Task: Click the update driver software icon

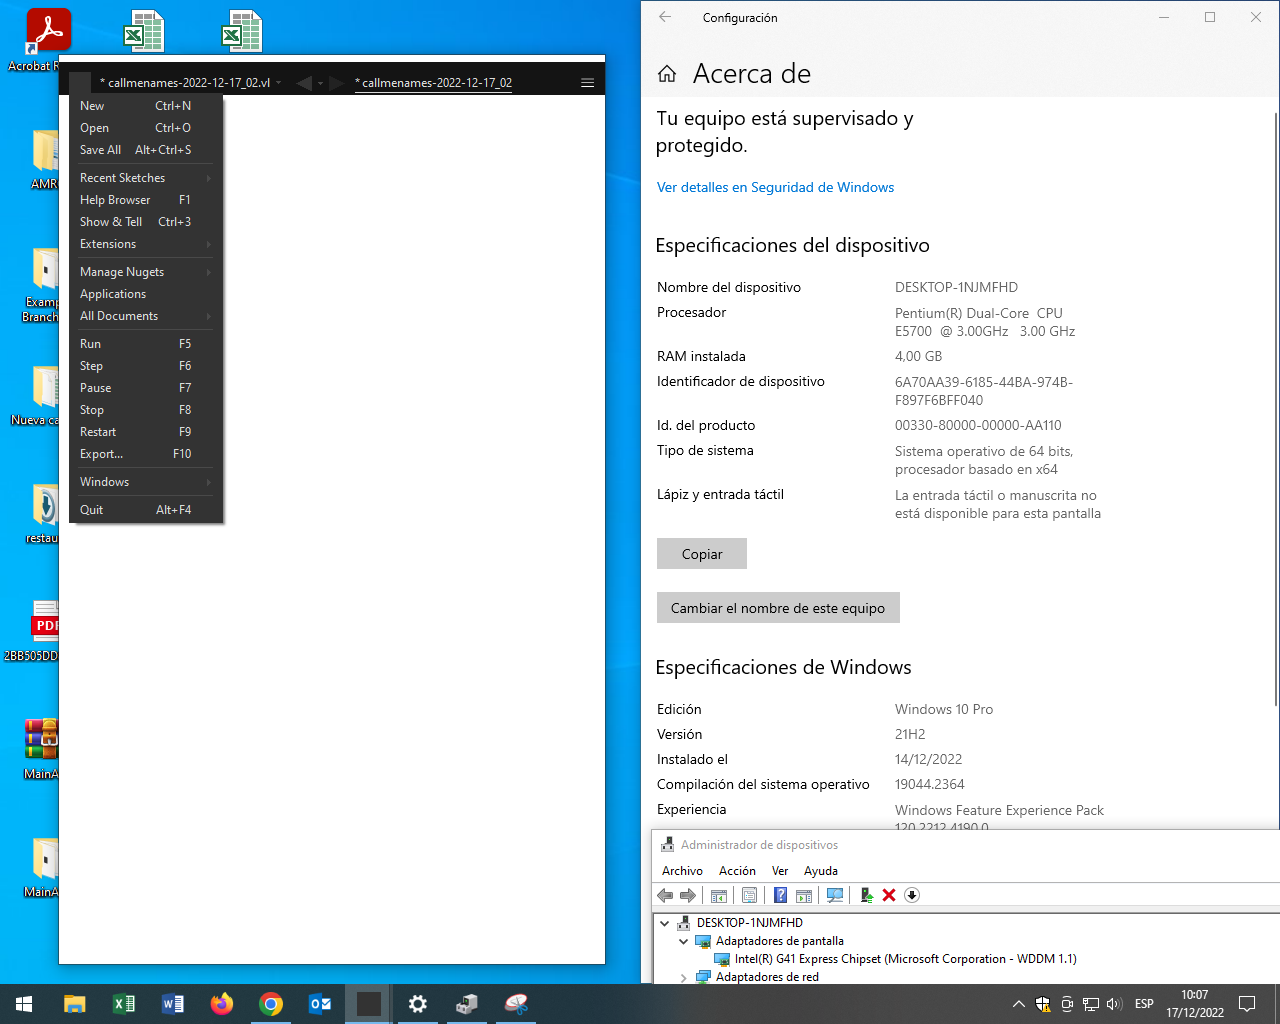Action: point(866,895)
